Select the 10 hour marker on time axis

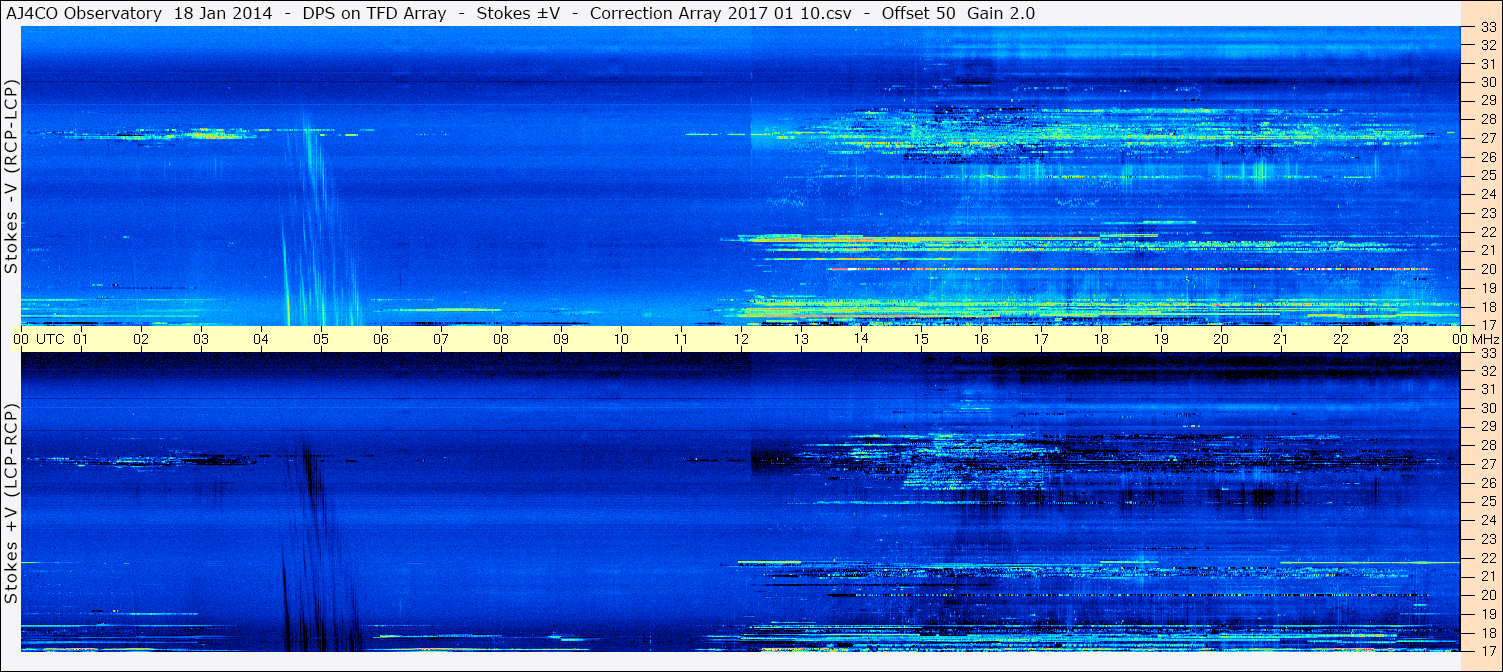621,339
